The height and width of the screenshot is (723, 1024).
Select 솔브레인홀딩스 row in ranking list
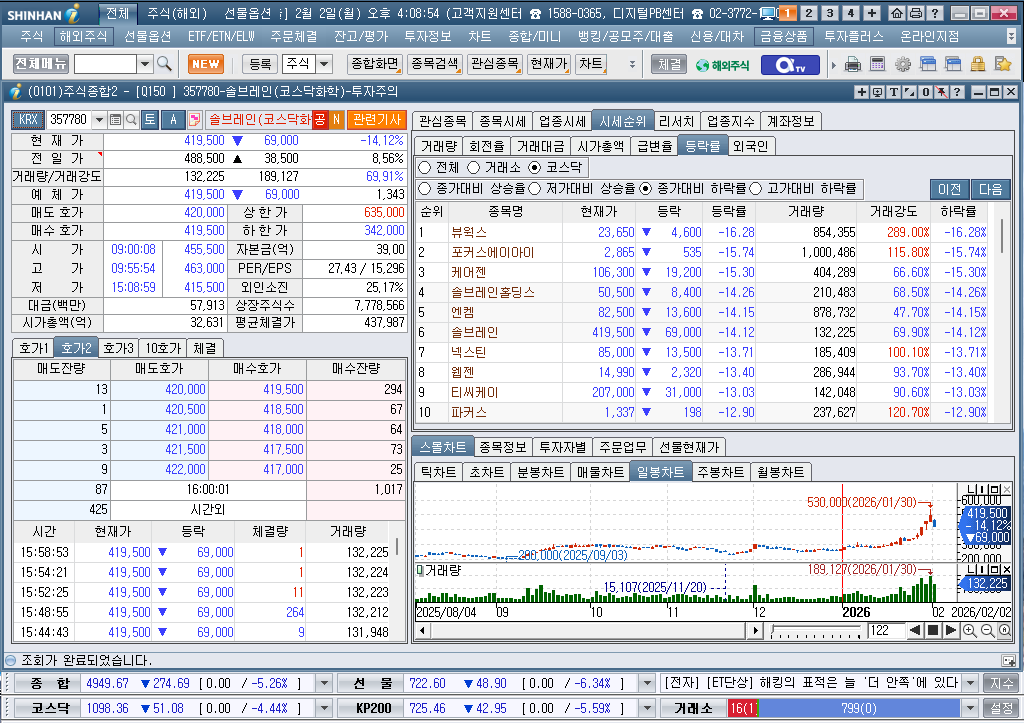pyautogui.click(x=702, y=292)
